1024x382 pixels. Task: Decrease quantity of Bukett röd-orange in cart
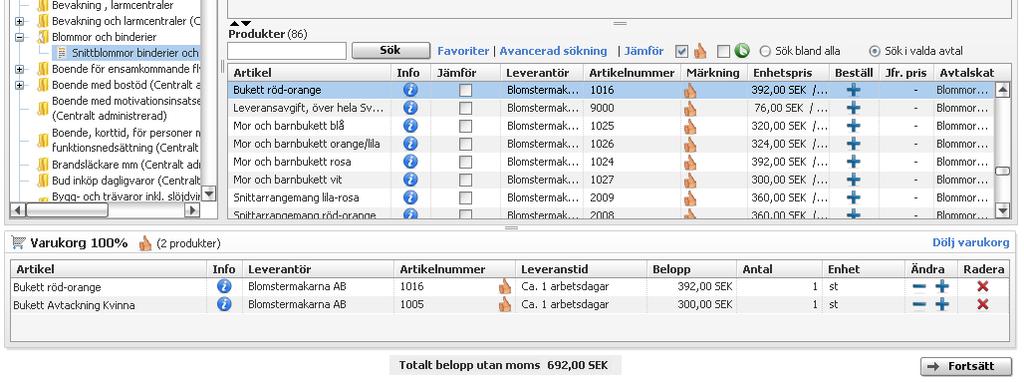[919, 287]
